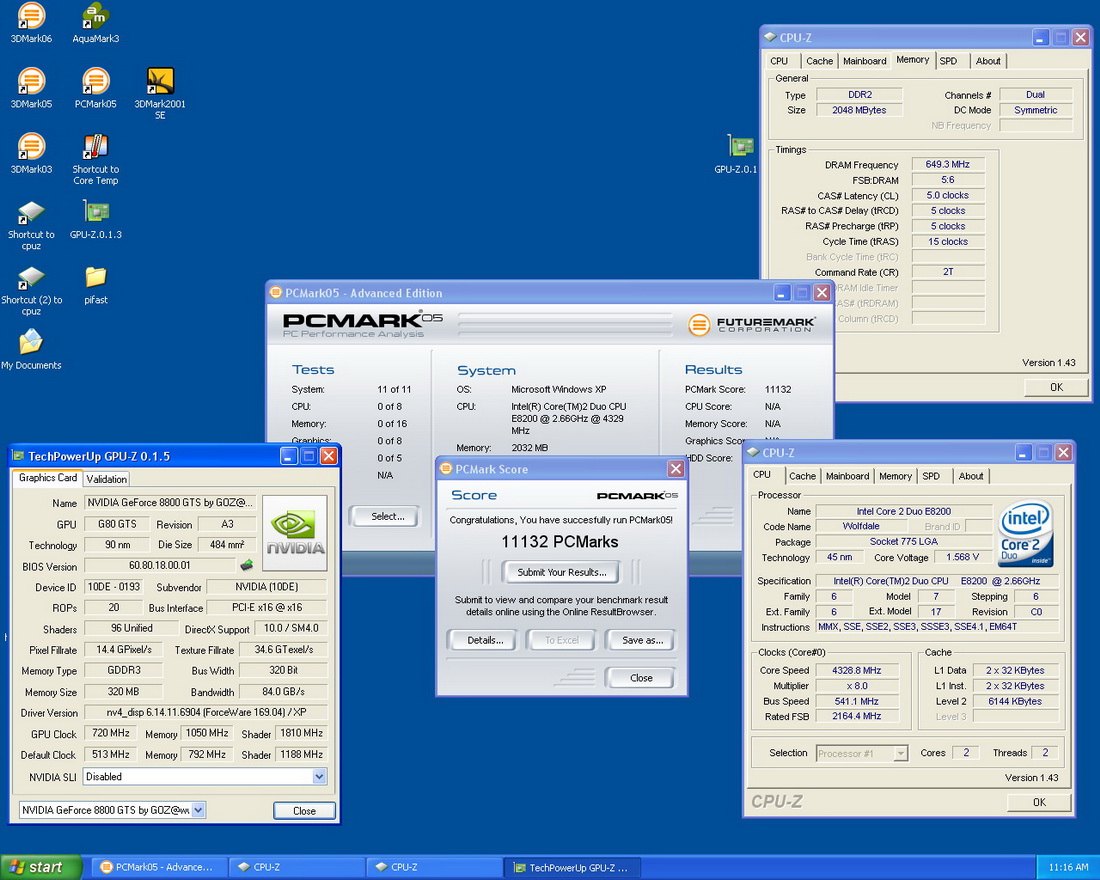Open About tab in lower CPU-Z window

pos(971,476)
